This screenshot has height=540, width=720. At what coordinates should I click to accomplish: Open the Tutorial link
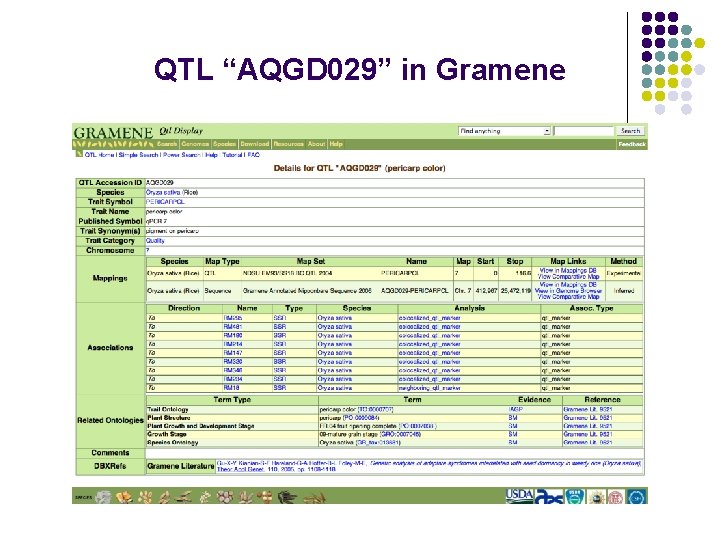click(233, 155)
